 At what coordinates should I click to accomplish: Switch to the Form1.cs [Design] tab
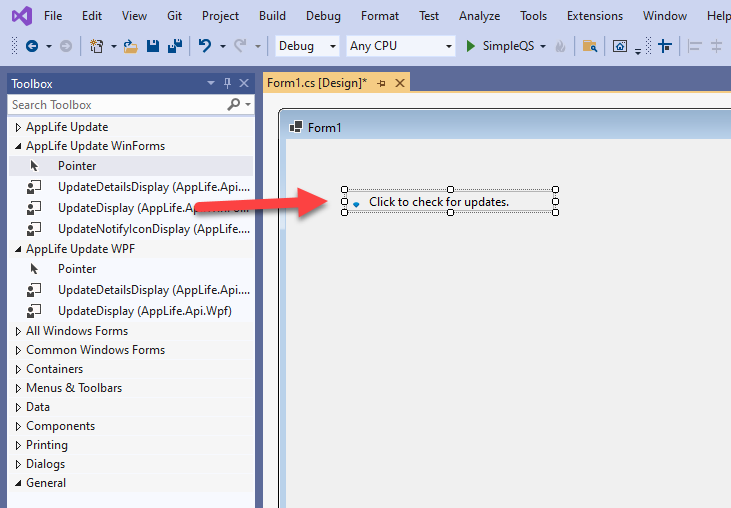(317, 83)
